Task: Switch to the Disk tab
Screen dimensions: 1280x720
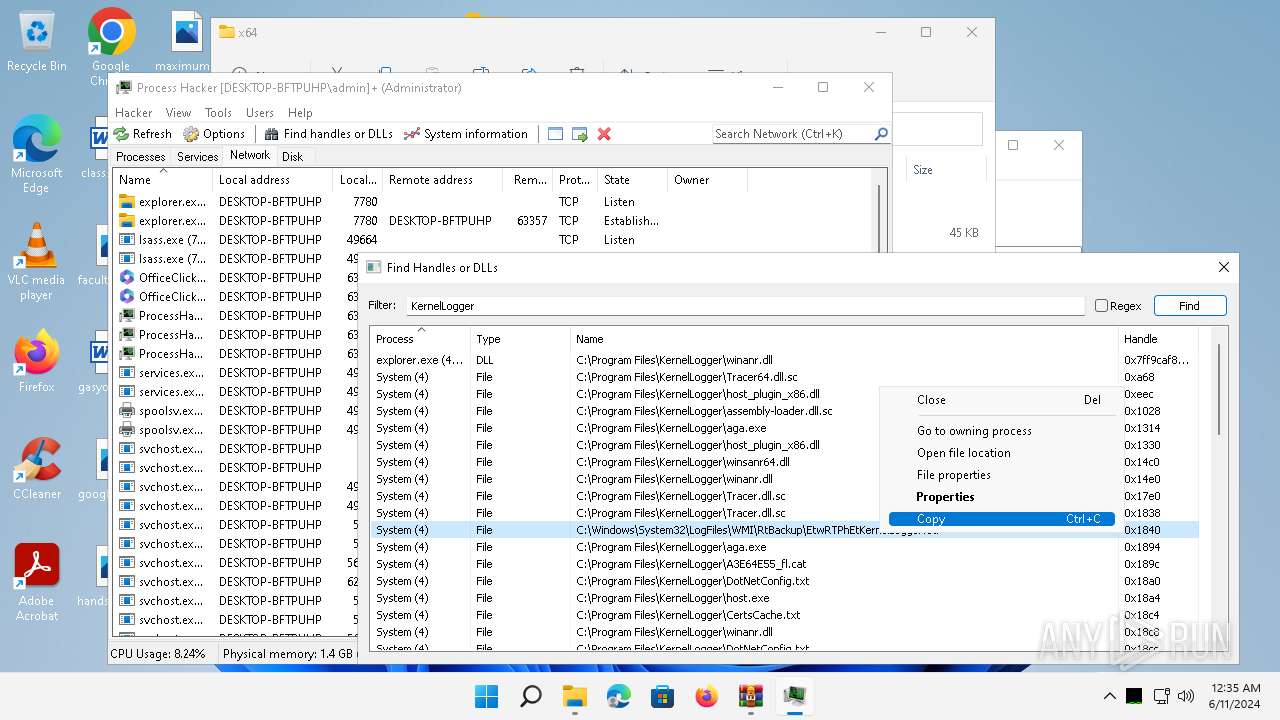Action: click(x=292, y=157)
